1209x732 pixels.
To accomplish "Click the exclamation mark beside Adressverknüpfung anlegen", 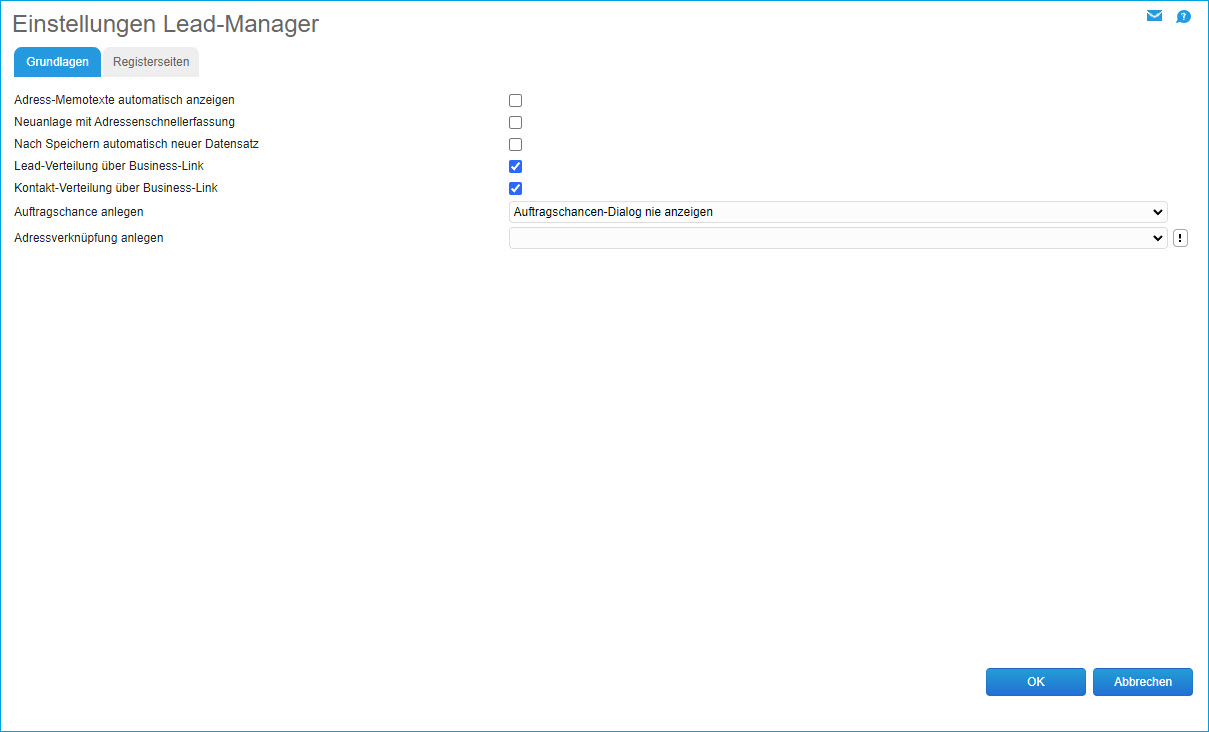I will click(x=1180, y=237).
